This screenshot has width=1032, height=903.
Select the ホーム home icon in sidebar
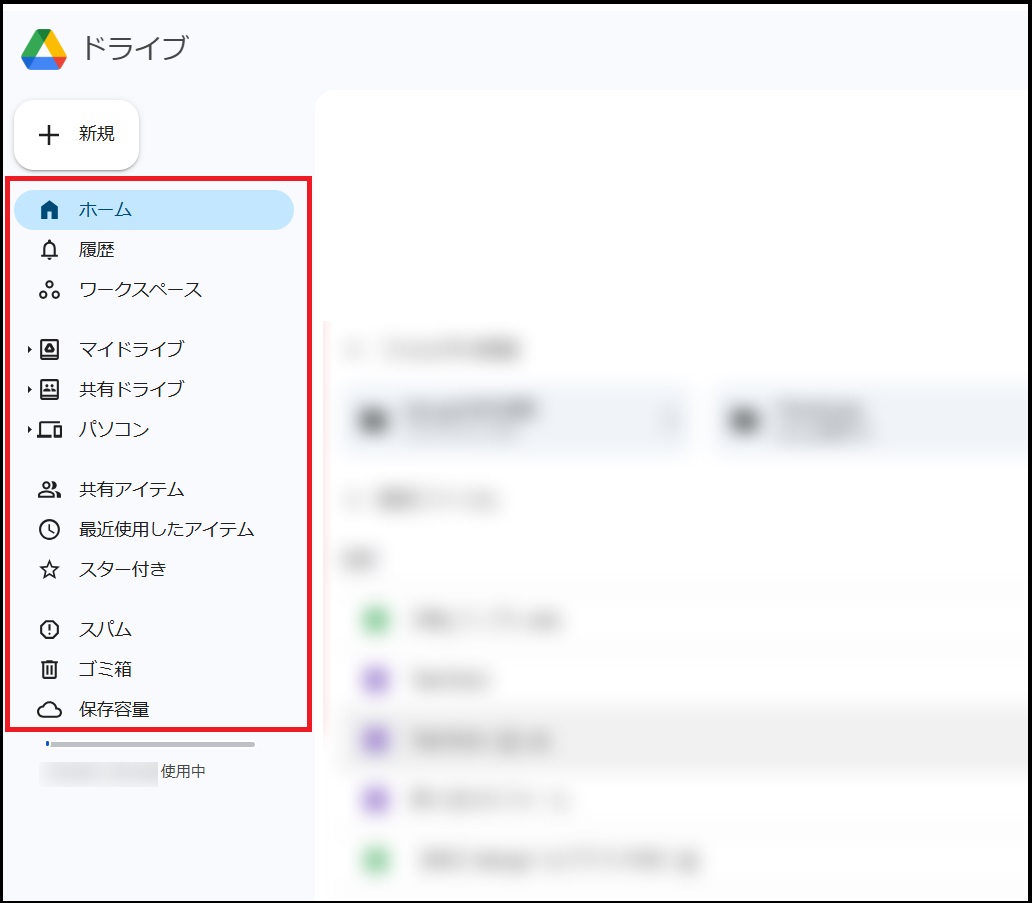click(x=49, y=210)
